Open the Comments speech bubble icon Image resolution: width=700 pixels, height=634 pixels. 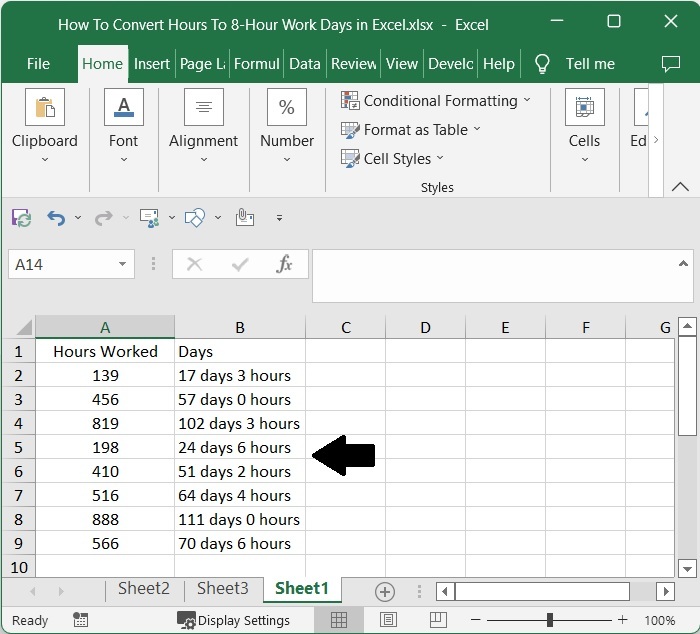click(671, 63)
